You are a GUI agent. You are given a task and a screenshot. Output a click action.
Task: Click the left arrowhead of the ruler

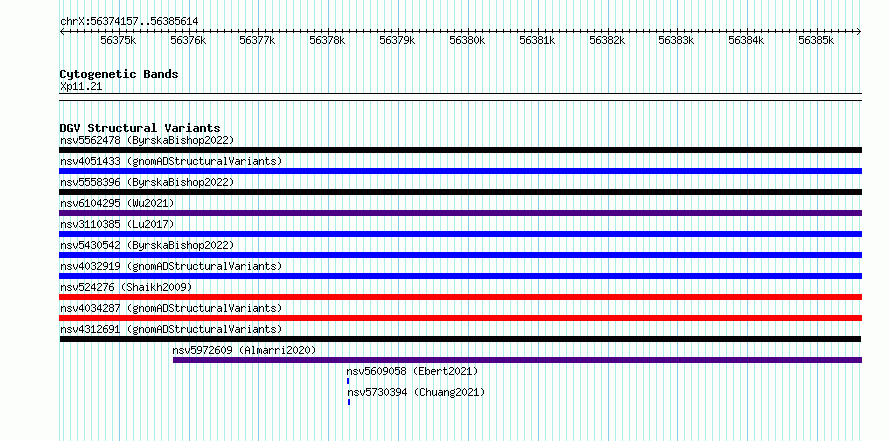(62, 32)
